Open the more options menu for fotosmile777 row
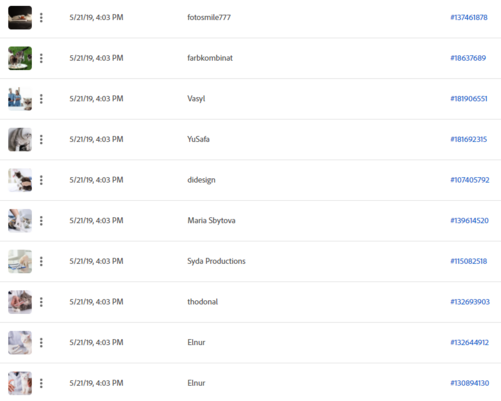The image size is (501, 401). (x=41, y=18)
